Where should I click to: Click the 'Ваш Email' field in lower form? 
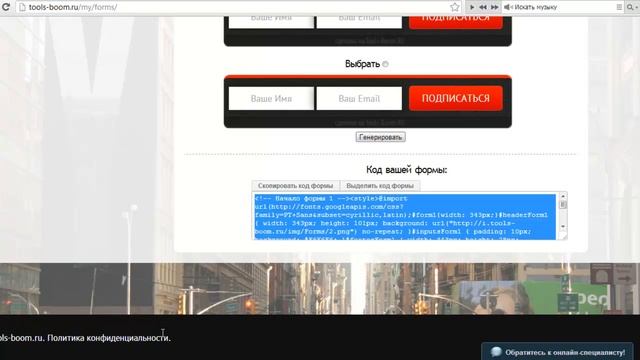click(359, 98)
